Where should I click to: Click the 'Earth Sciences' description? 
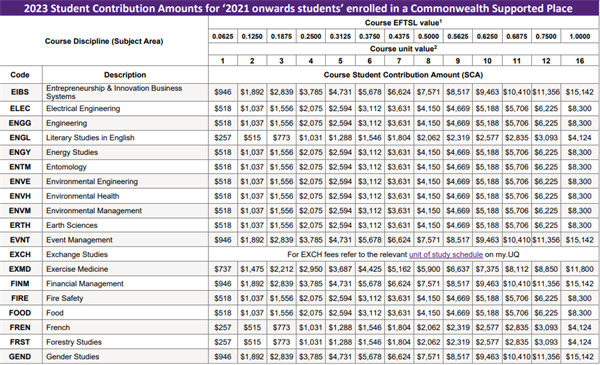(x=72, y=225)
